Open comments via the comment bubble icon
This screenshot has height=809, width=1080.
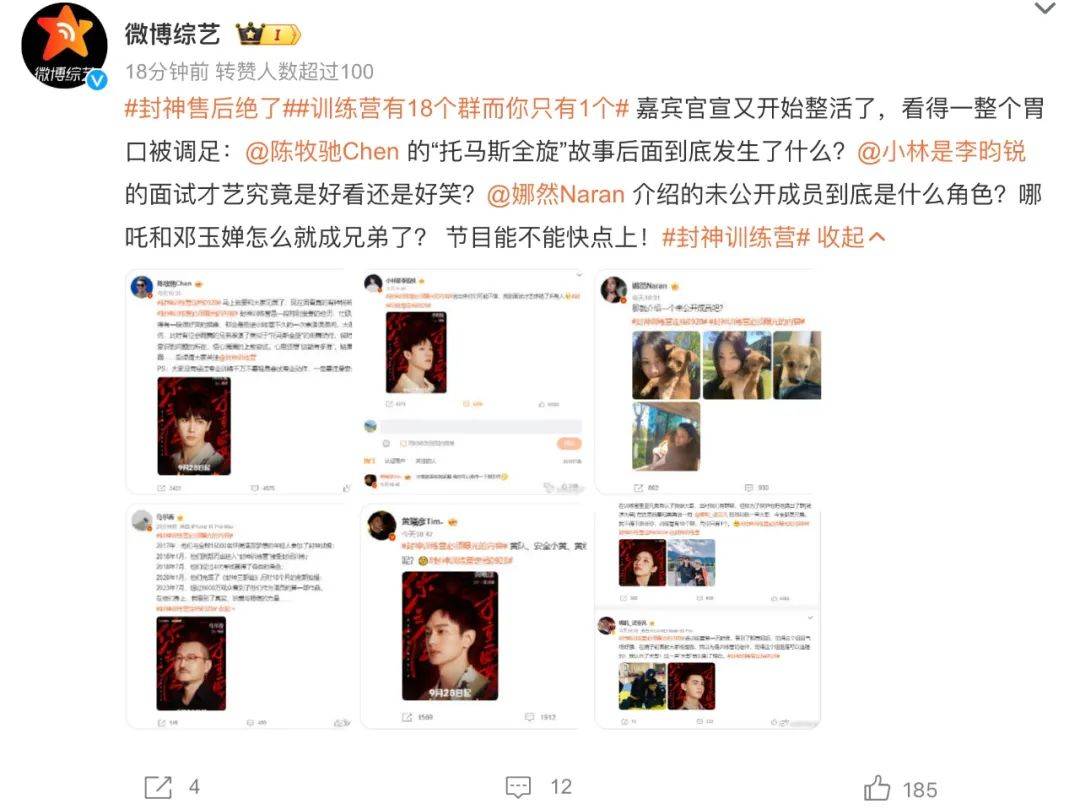tap(518, 787)
